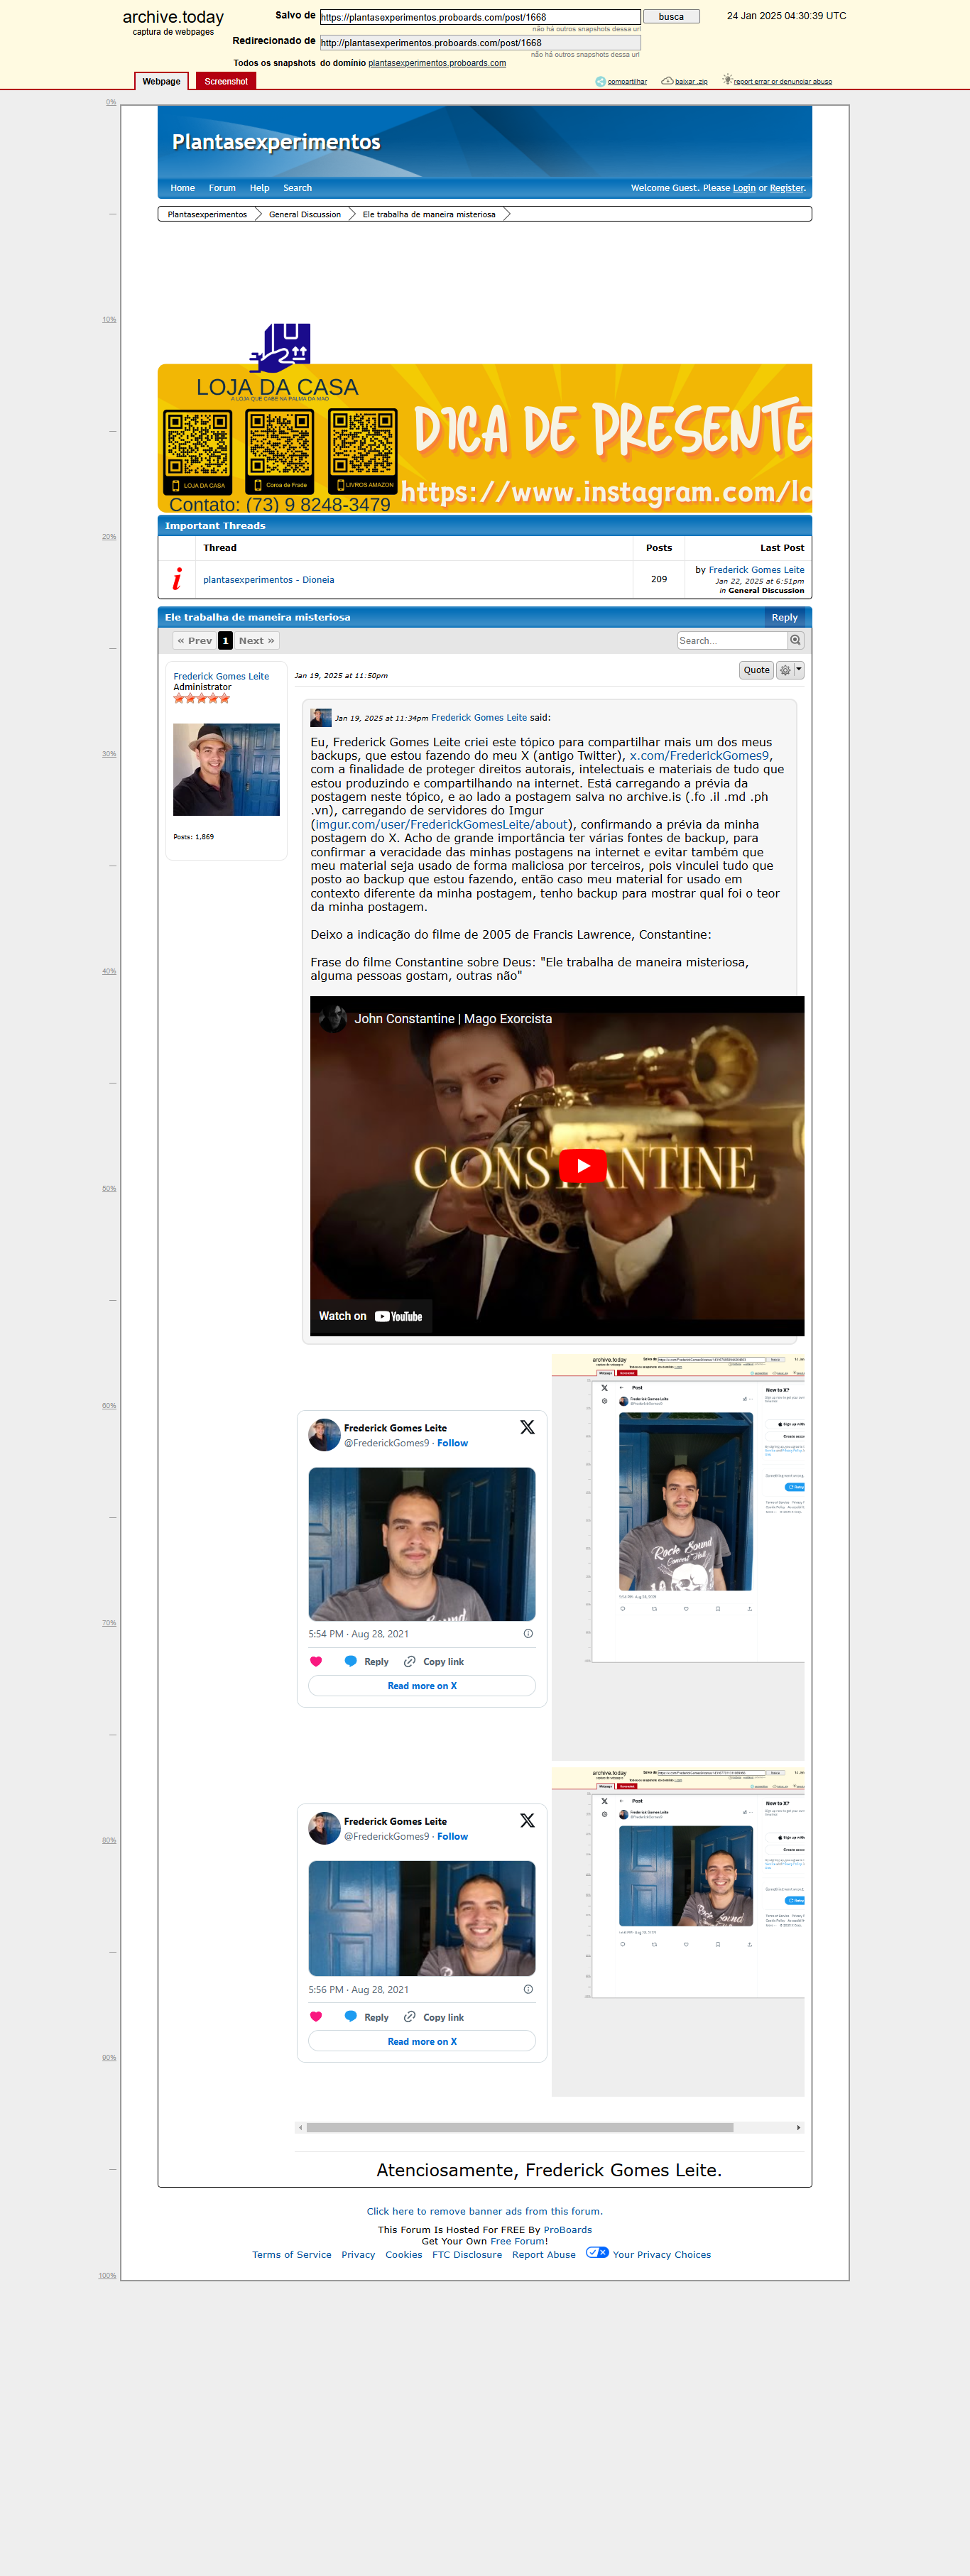
Task: Click the Reply button in thread header
Action: tap(785, 617)
